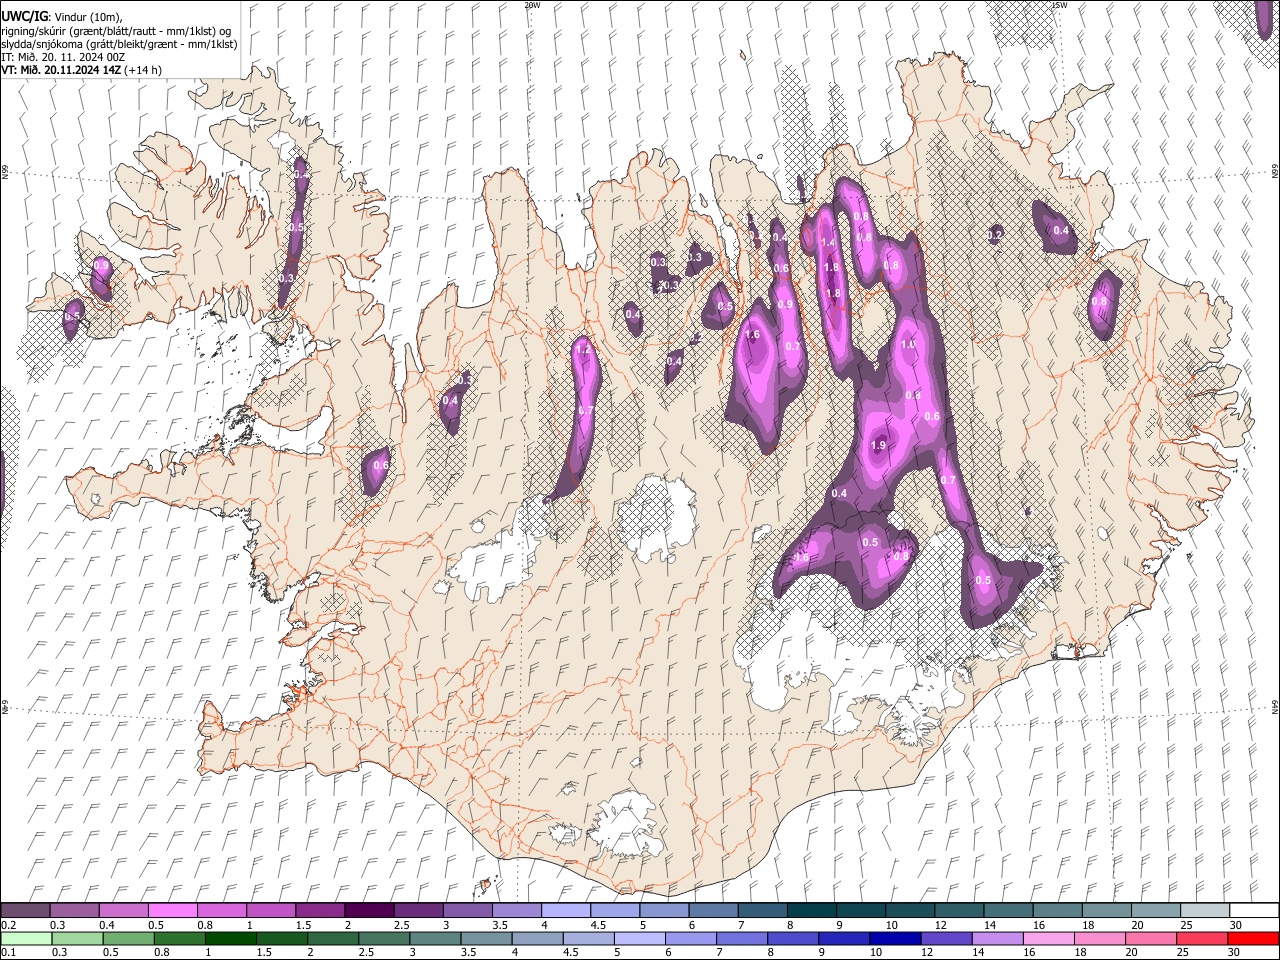Image resolution: width=1280 pixels, height=960 pixels.
Task: Pick the white 30 swatch, top legend row
Action: pyautogui.click(x=1254, y=911)
